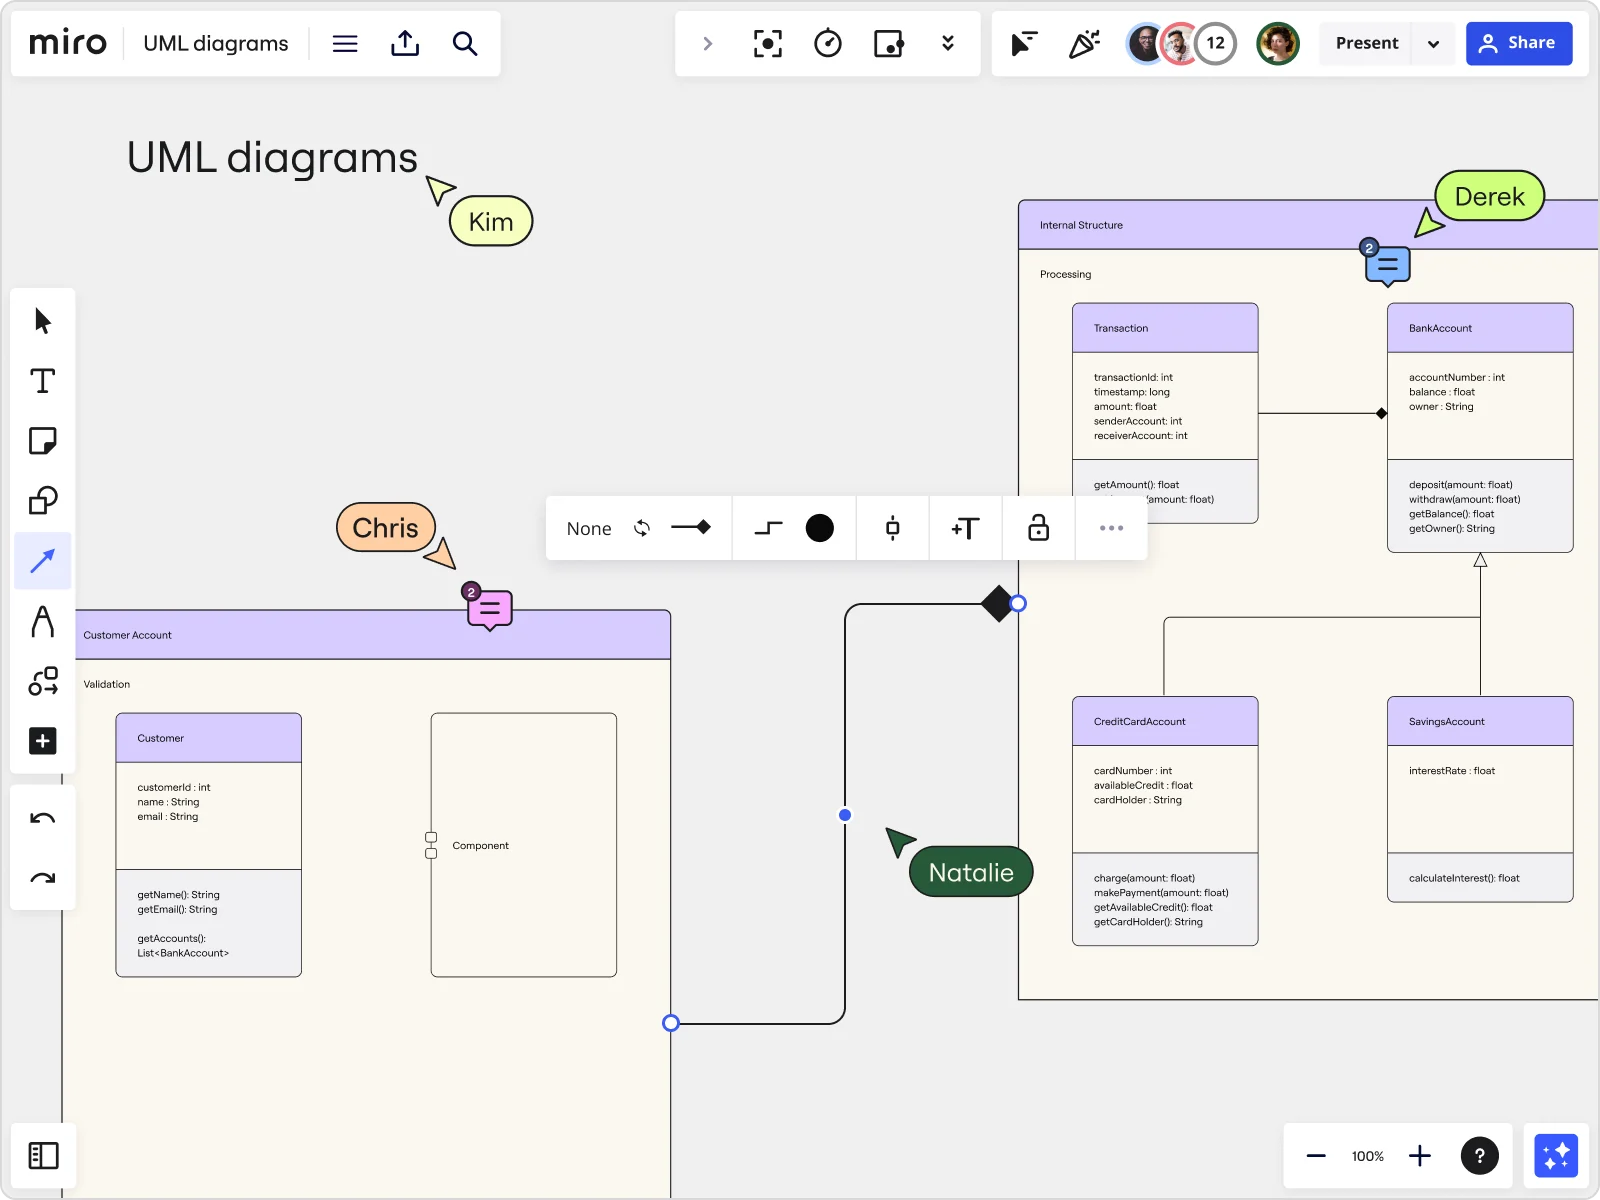The width and height of the screenshot is (1600, 1200).
Task: Toggle the frames panel at bottom left
Action: 43,1155
